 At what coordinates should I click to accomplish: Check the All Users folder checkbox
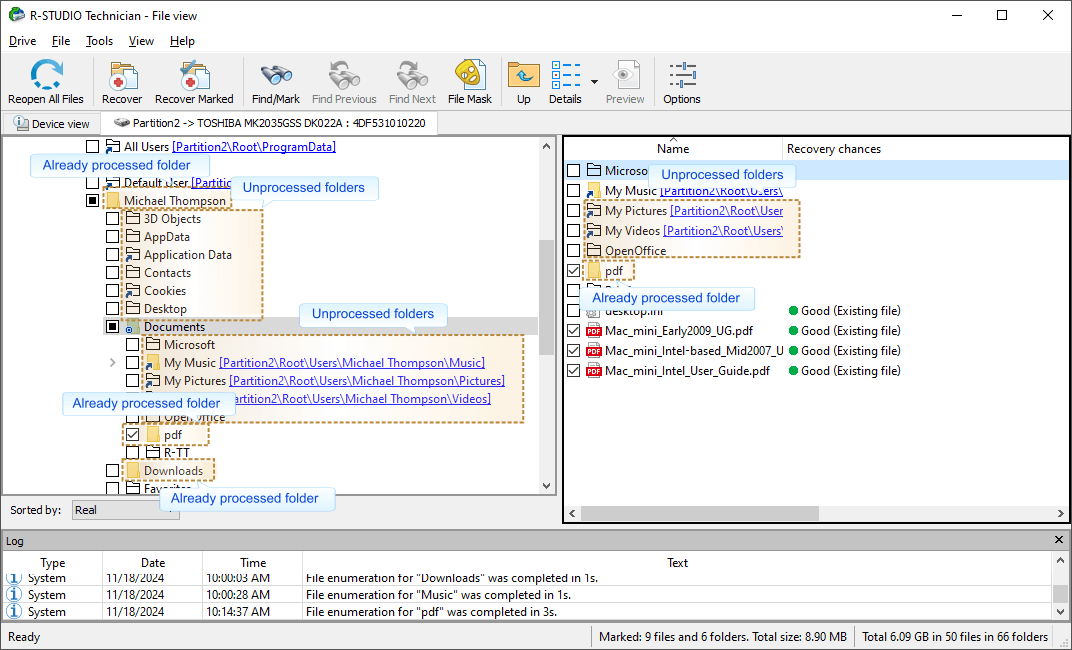pyautogui.click(x=92, y=146)
